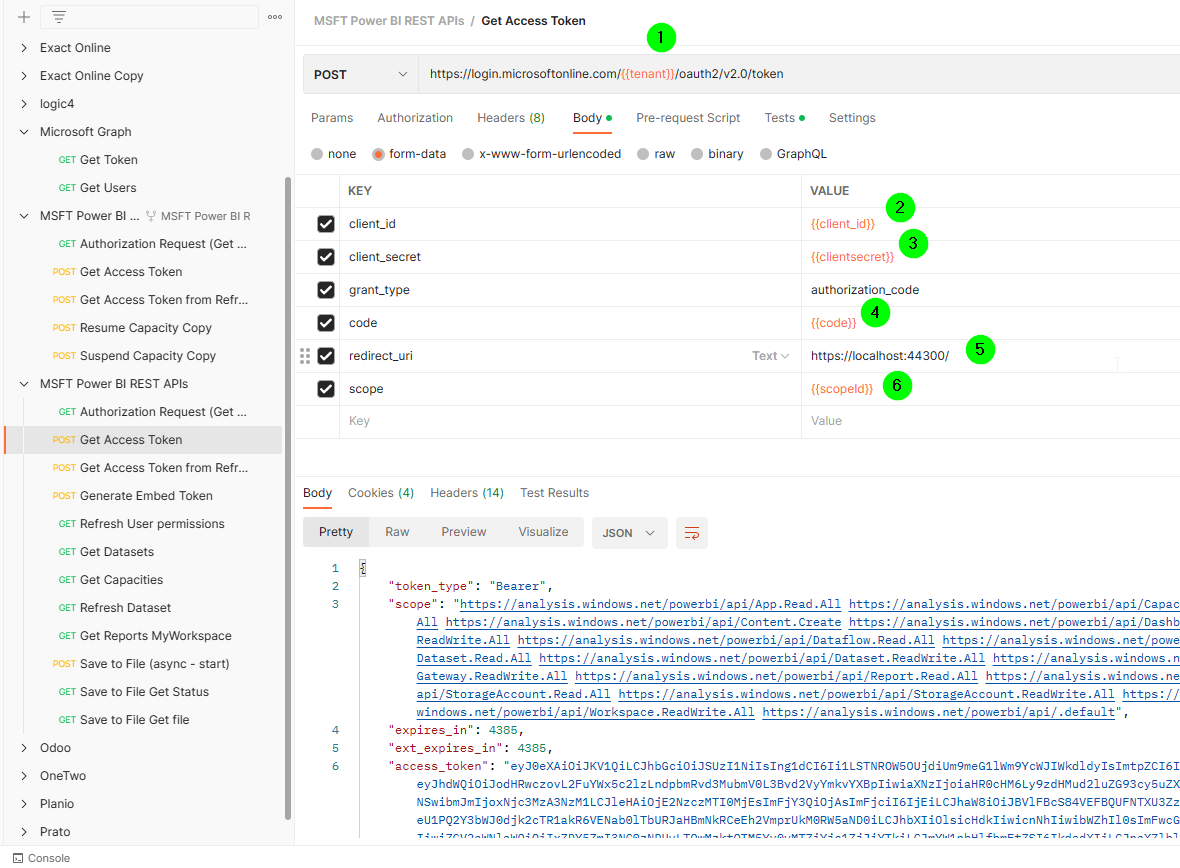Click the plus icon to create new collection
Viewport: 1180px width, 868px height.
click(x=23, y=17)
